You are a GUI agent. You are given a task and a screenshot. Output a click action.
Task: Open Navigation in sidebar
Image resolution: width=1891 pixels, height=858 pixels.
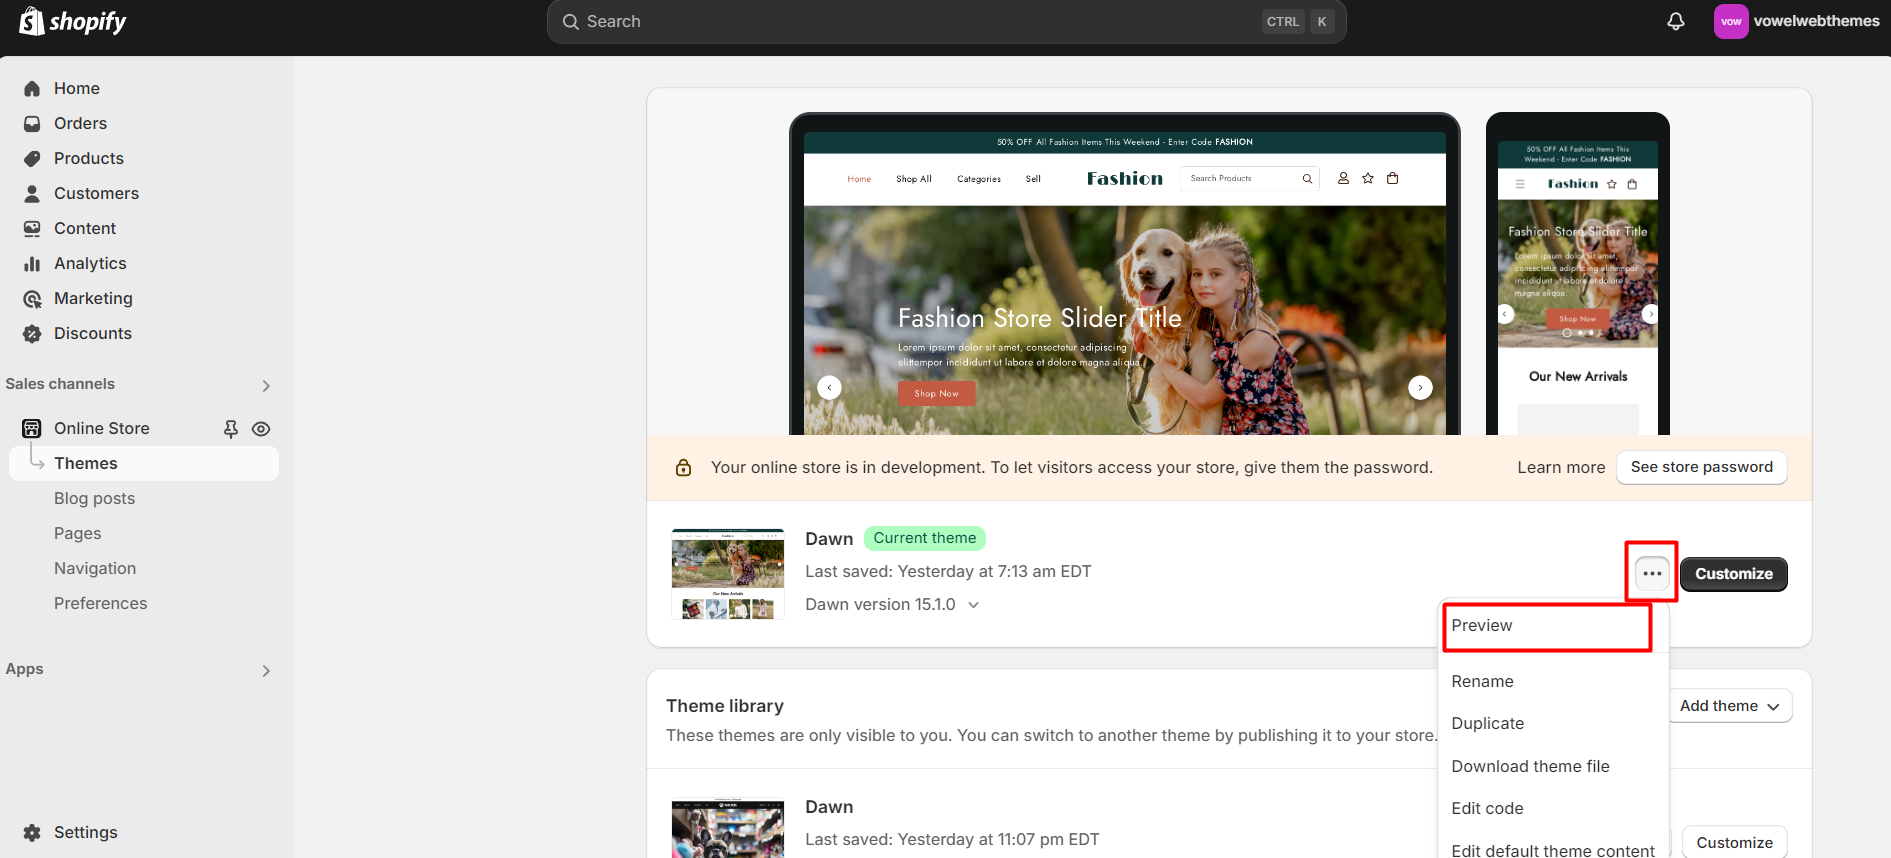point(95,569)
